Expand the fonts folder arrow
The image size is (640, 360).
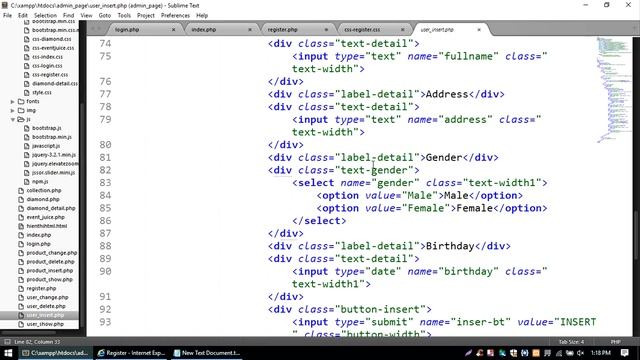point(13,102)
